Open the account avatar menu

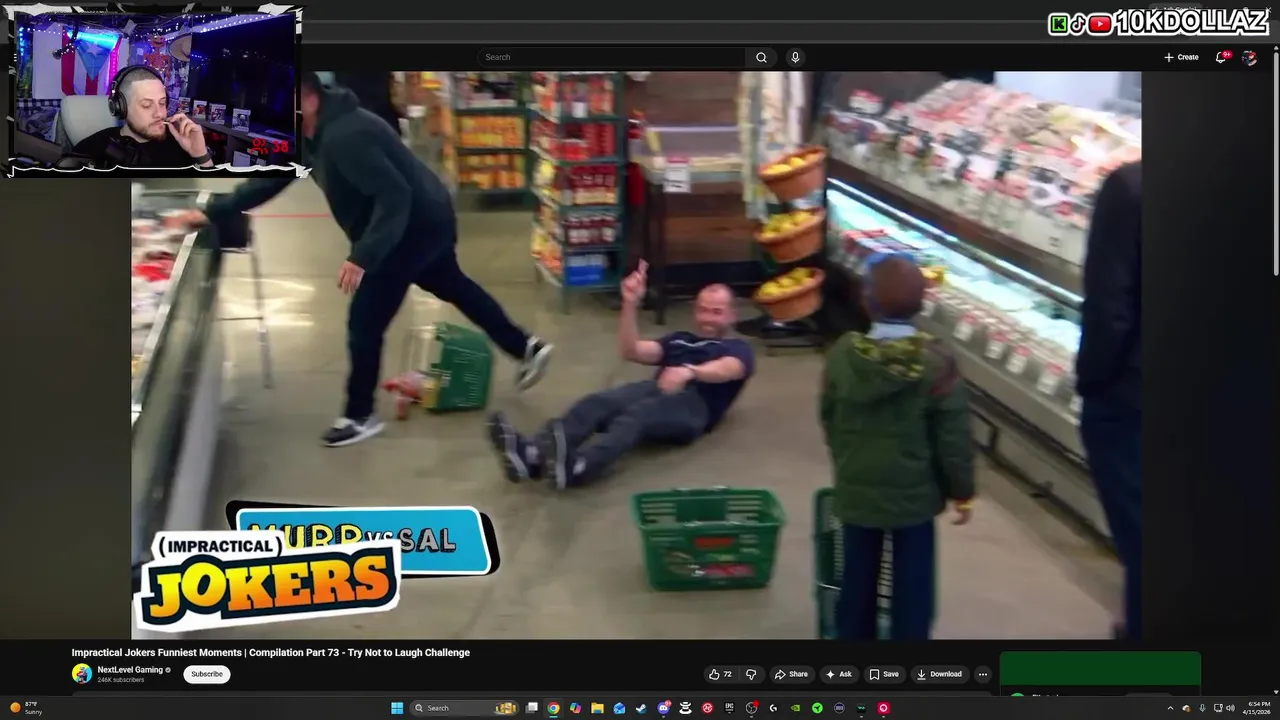coord(1249,57)
